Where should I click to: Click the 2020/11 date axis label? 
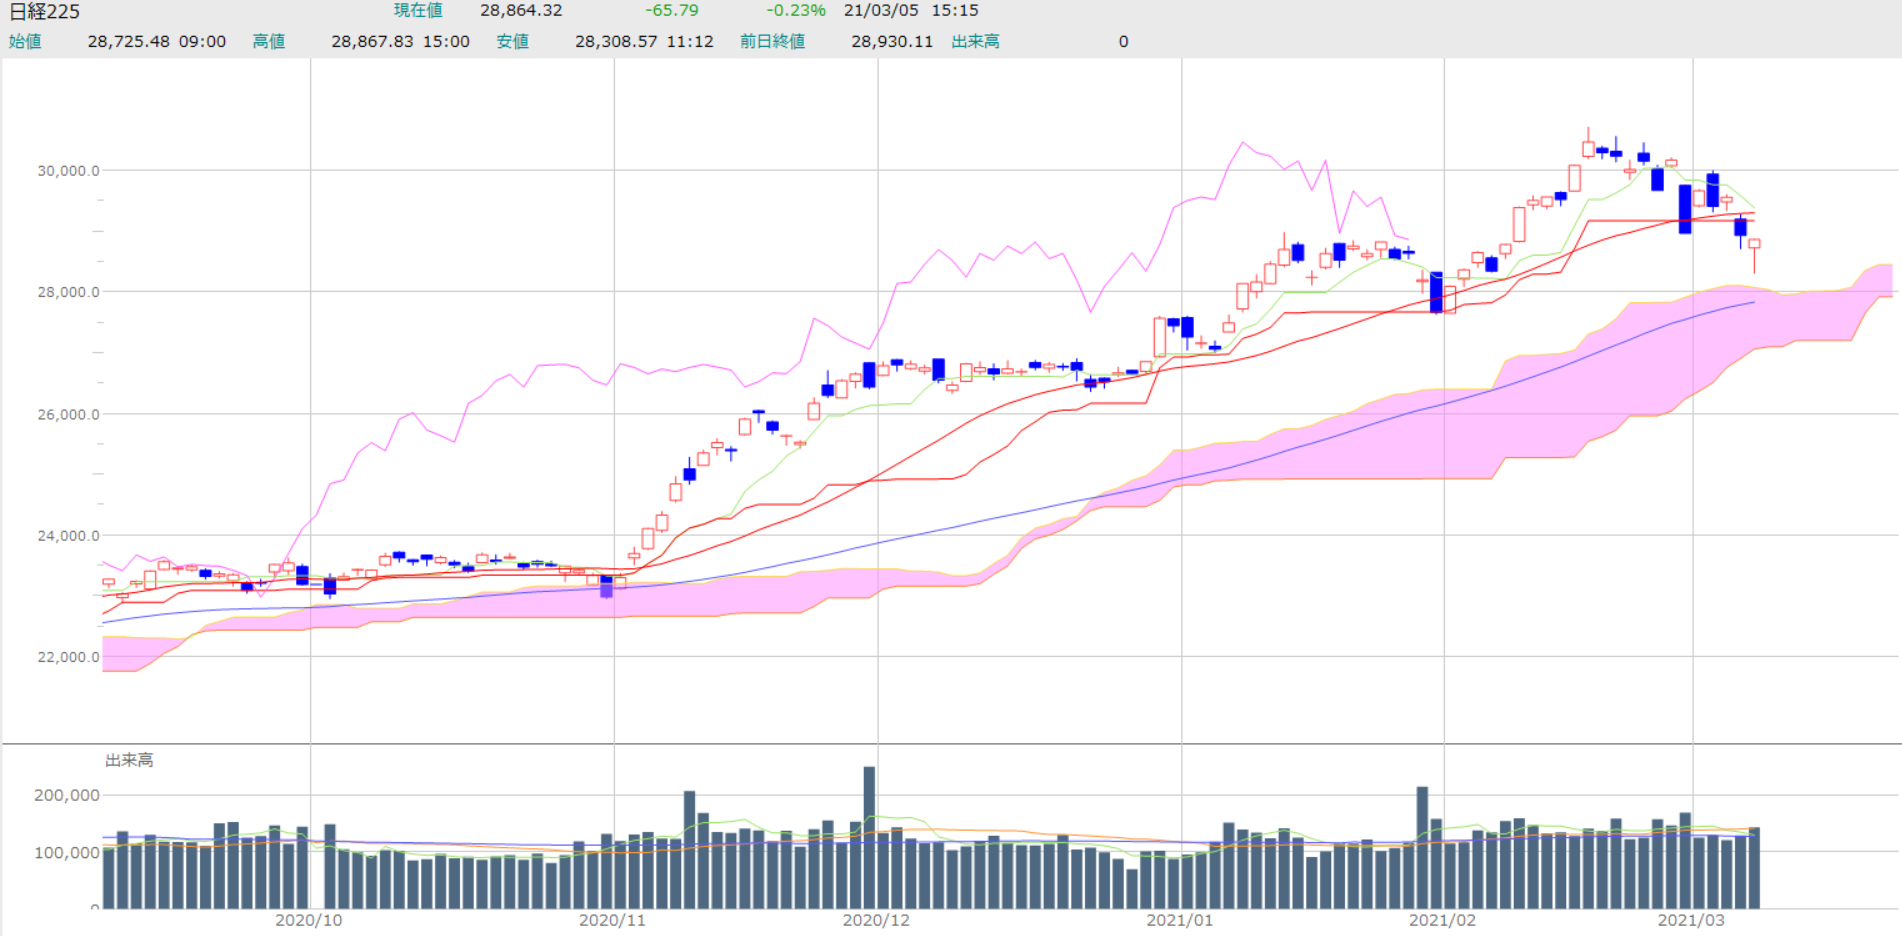(613, 920)
